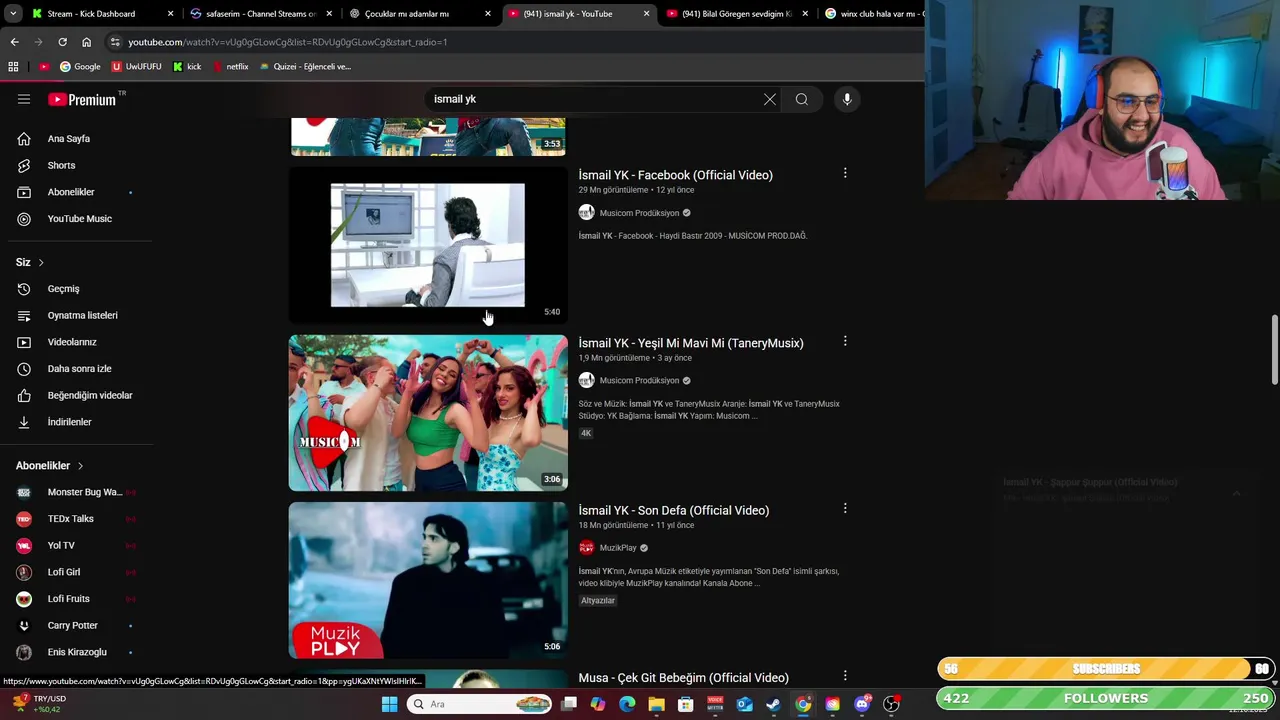This screenshot has width=1280, height=720.
Task: Switch to winx club hala var mı tab
Action: [x=873, y=14]
